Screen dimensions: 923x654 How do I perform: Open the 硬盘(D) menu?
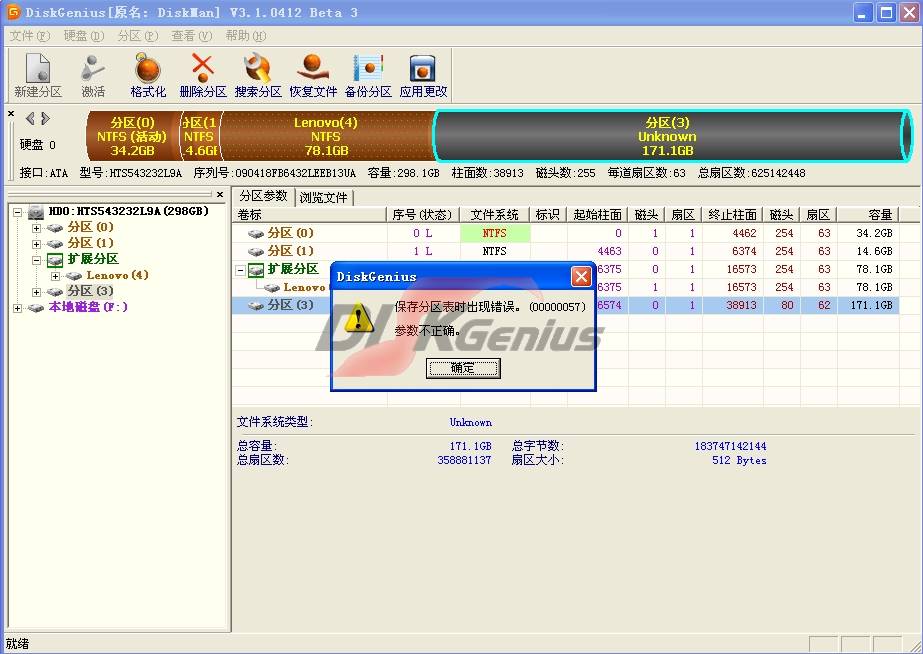tap(84, 36)
